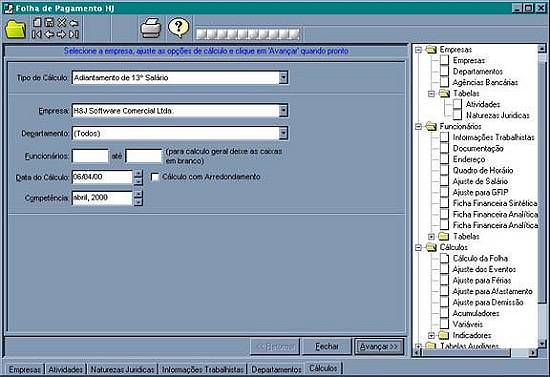
Task: Go to last record icon
Action: click(x=74, y=34)
